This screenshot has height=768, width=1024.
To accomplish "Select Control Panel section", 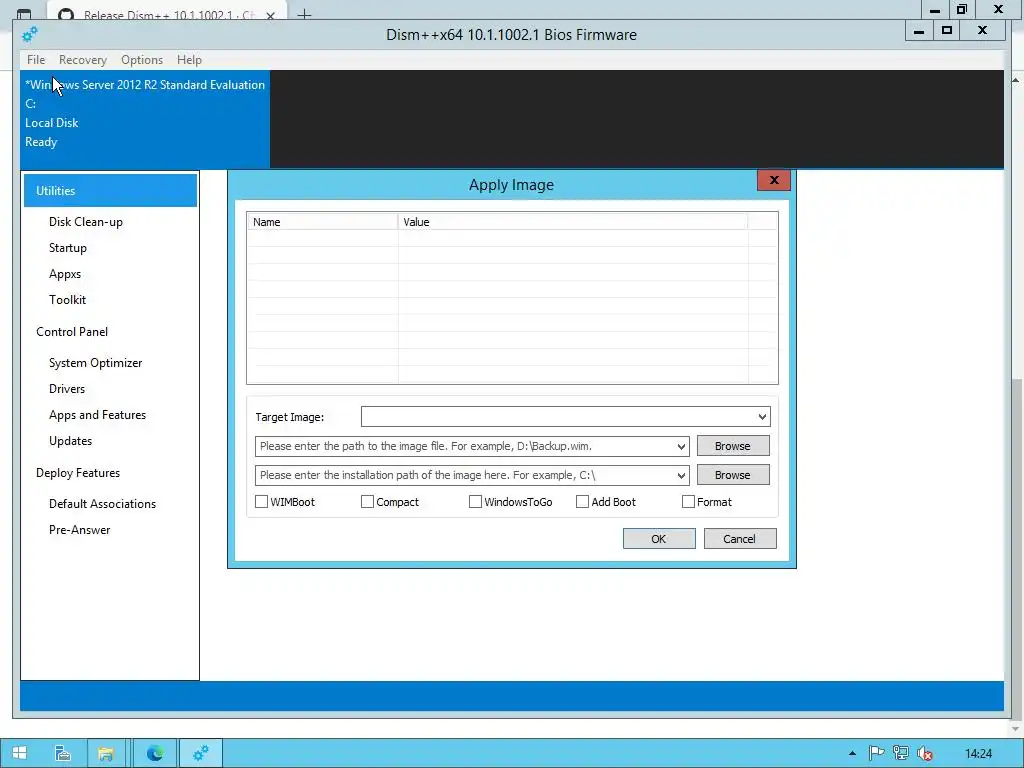I will point(72,332).
